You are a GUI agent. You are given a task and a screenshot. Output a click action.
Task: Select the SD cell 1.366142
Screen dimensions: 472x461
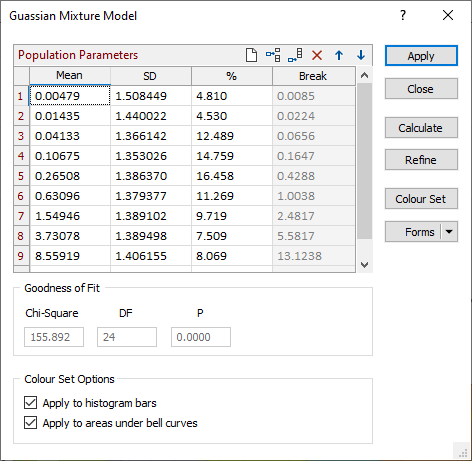(x=151, y=136)
